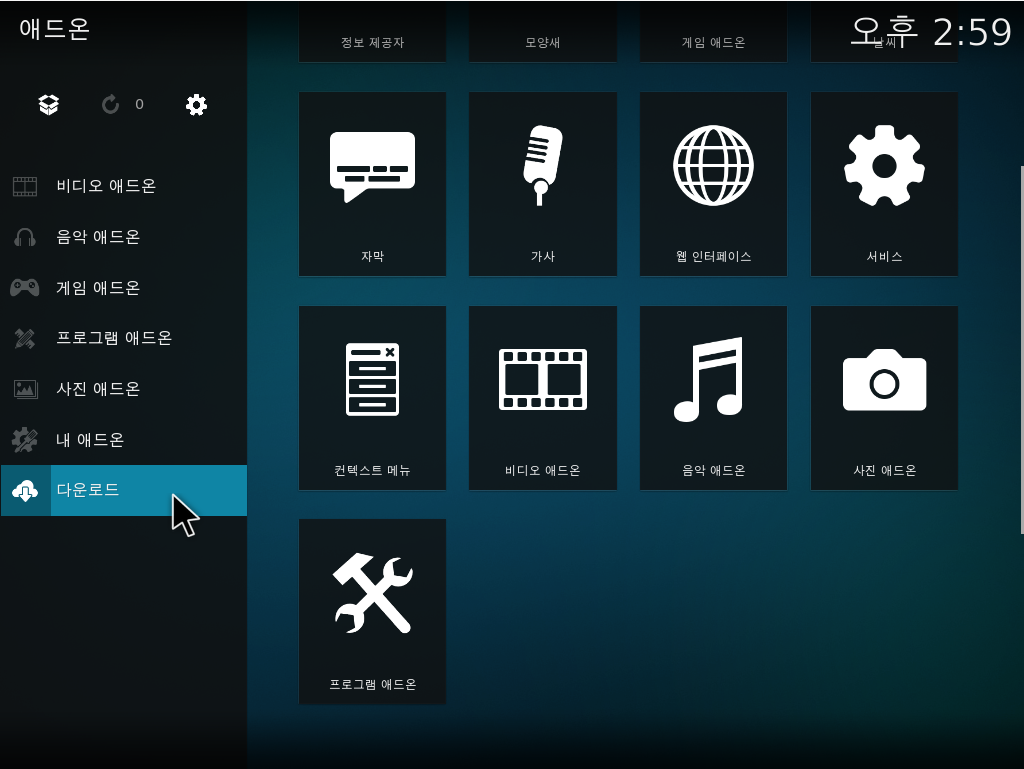This screenshot has height=769, width=1024.
Task: Click the add-on updates refresh icon
Action: (x=111, y=104)
